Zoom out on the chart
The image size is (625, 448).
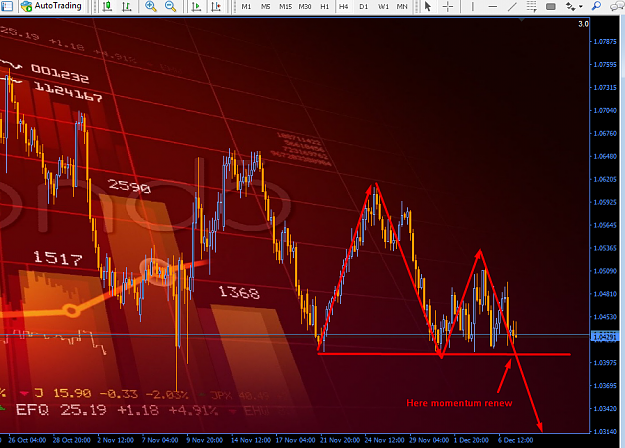[171, 6]
